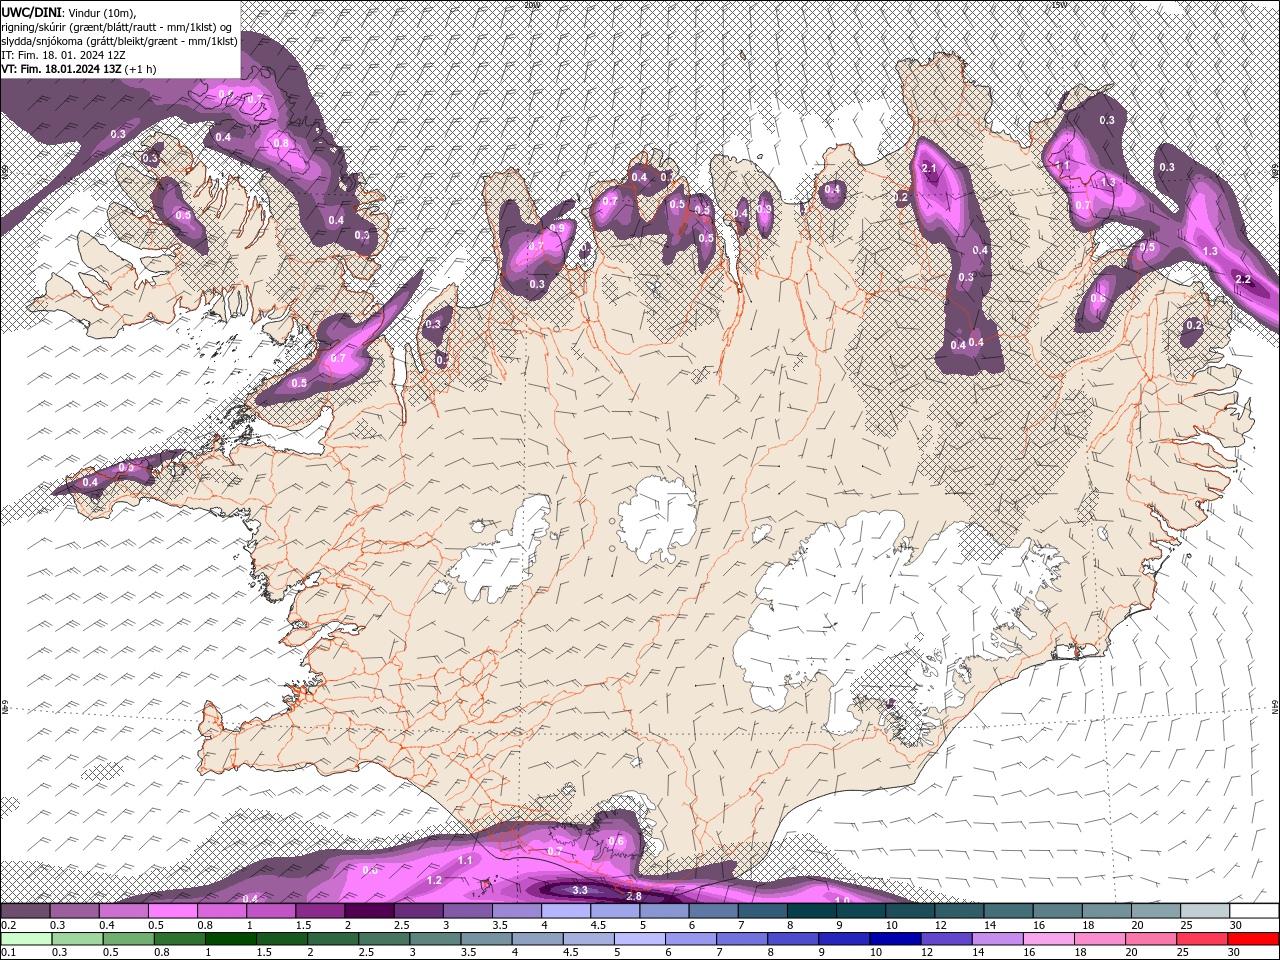This screenshot has height=960, width=1280.
Task: Click the 3.3 snowfall maximum label
Action: click(580, 890)
